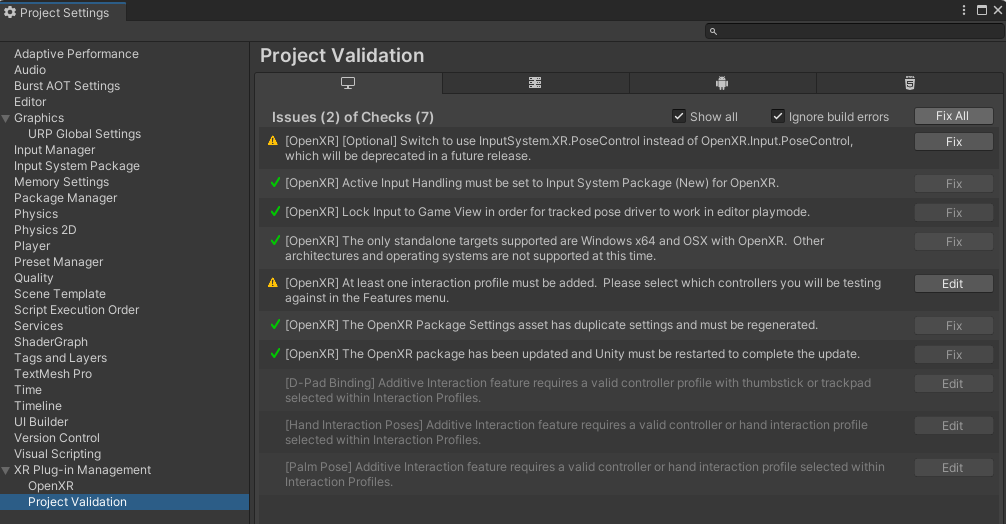Select Visual Scripting settings
1006x524 pixels.
coord(58,454)
